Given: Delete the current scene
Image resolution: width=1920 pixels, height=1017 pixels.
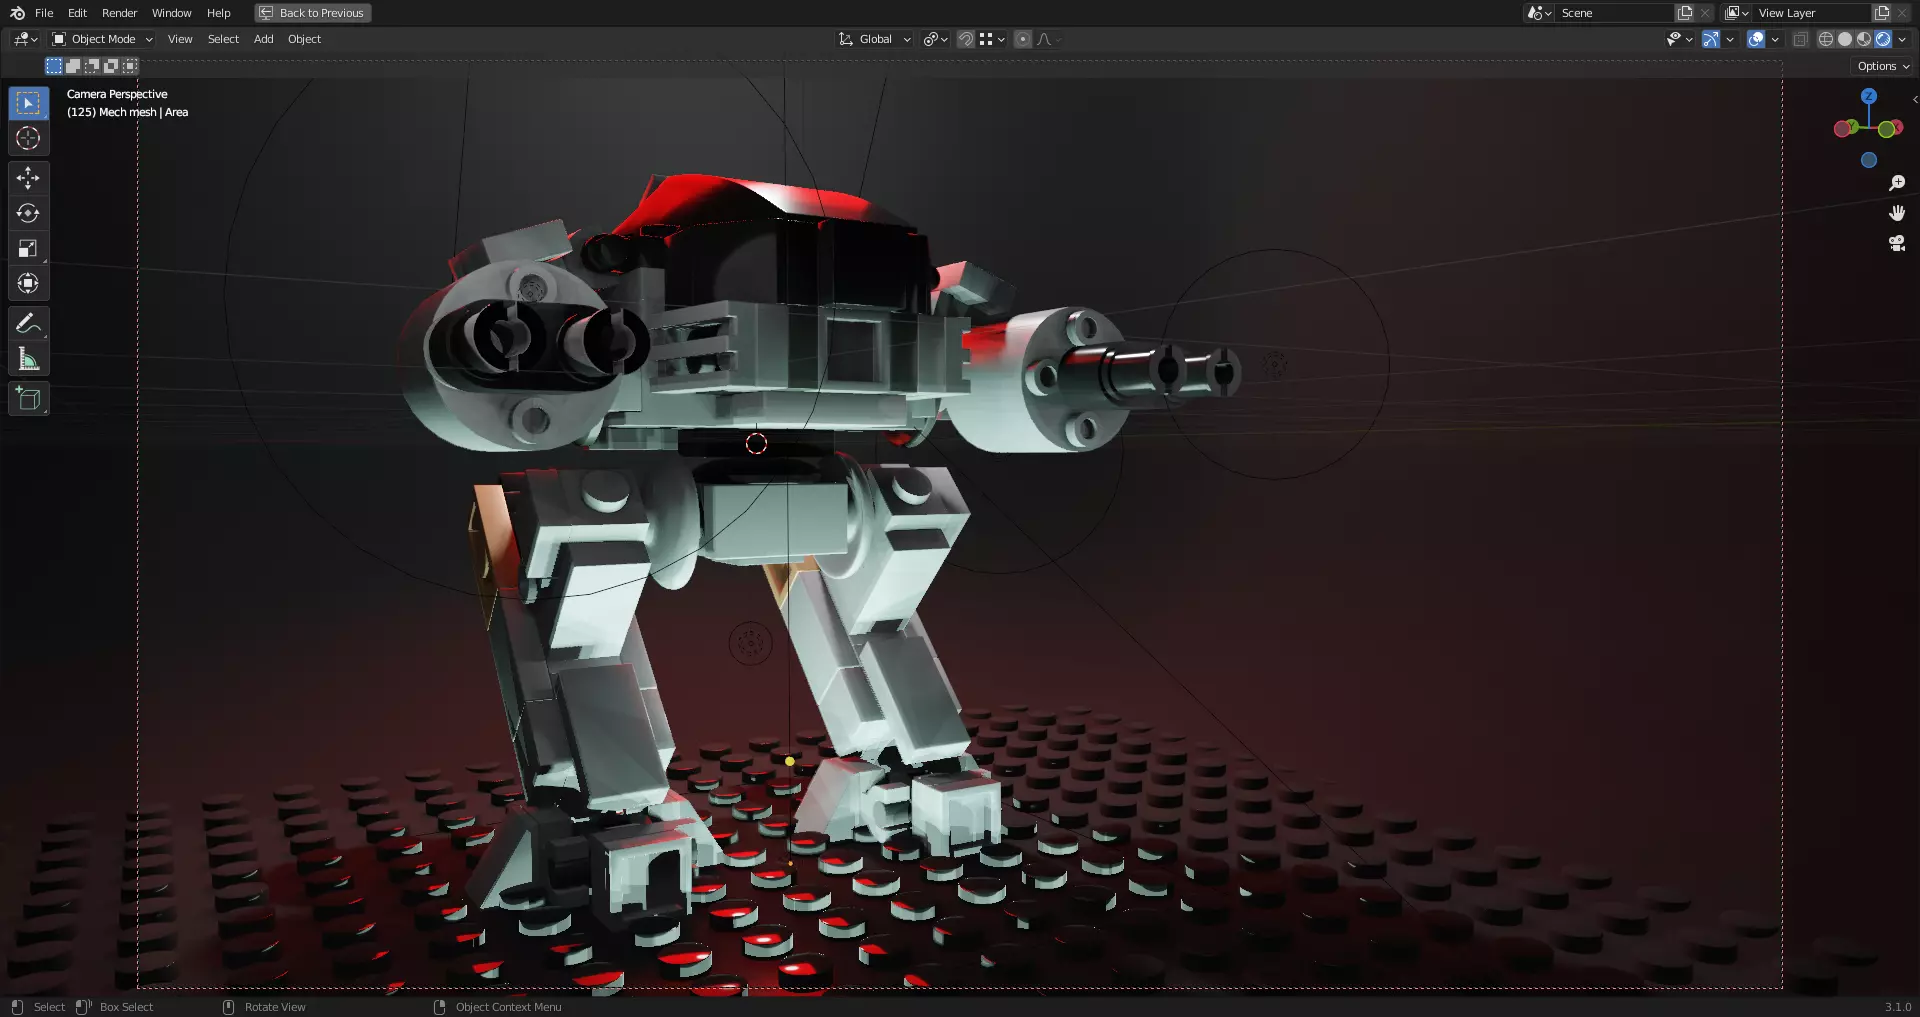Looking at the screenshot, I should (1705, 13).
